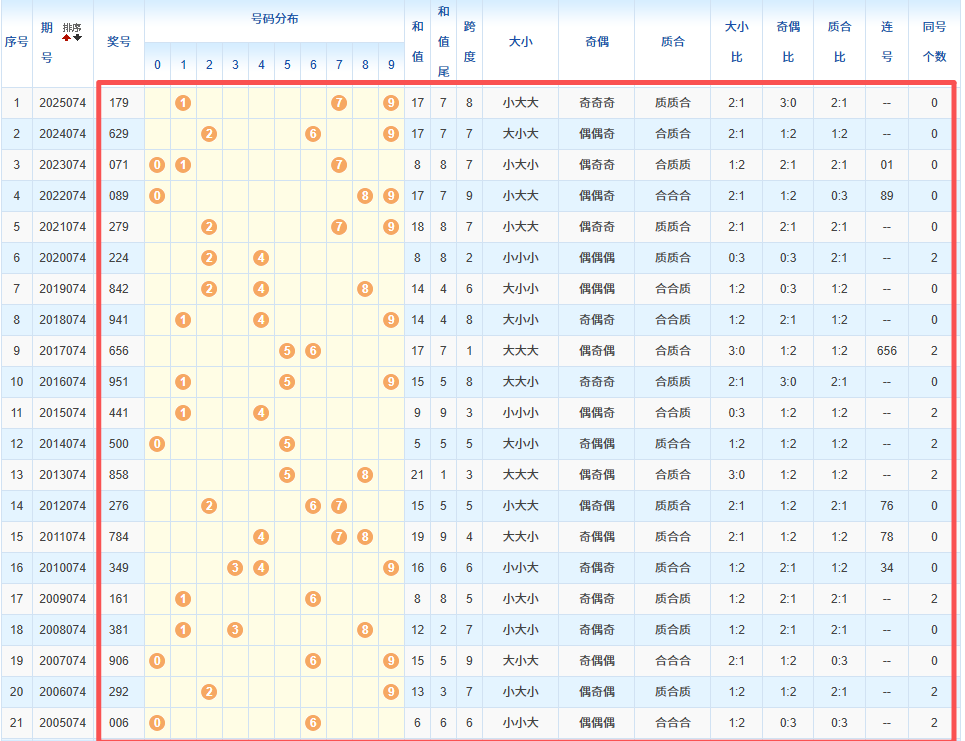
Task: Click winning number 656 cell
Action: [119, 351]
